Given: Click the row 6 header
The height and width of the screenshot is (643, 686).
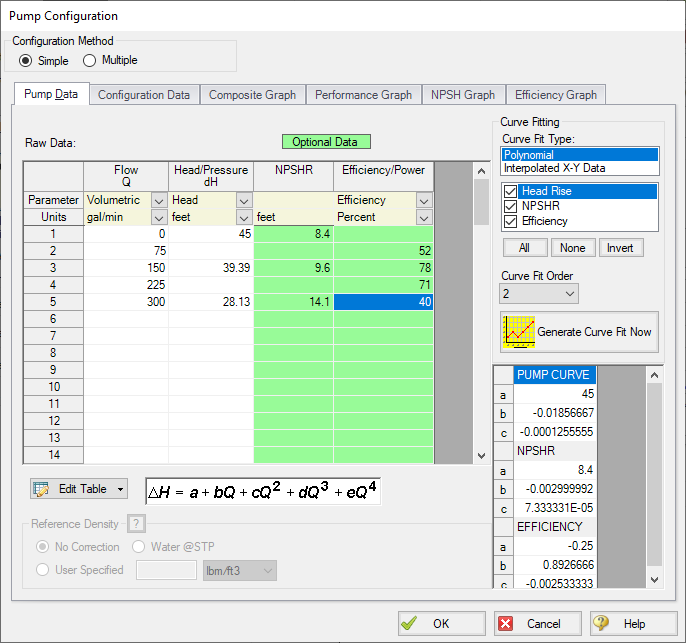Looking at the screenshot, I should [53, 319].
